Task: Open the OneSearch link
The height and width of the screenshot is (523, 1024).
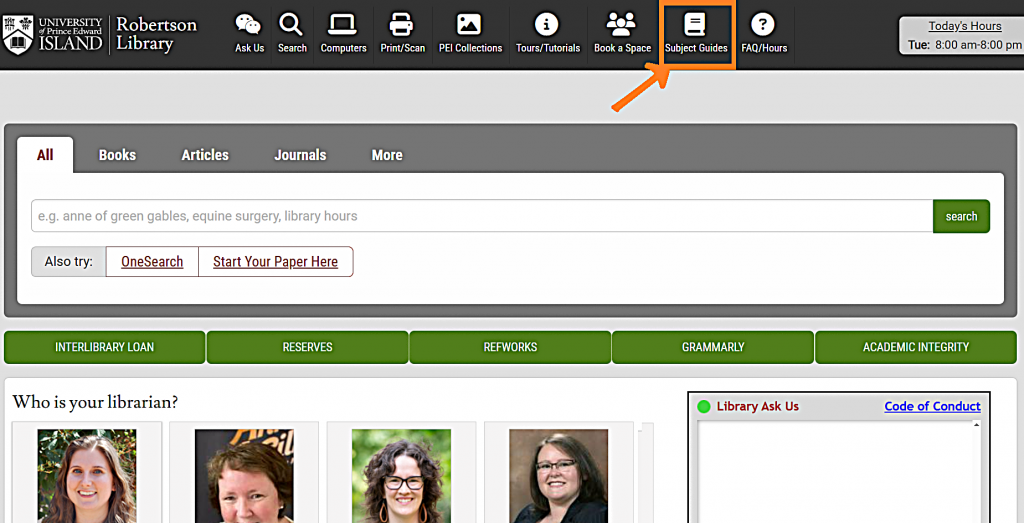Action: click(152, 262)
